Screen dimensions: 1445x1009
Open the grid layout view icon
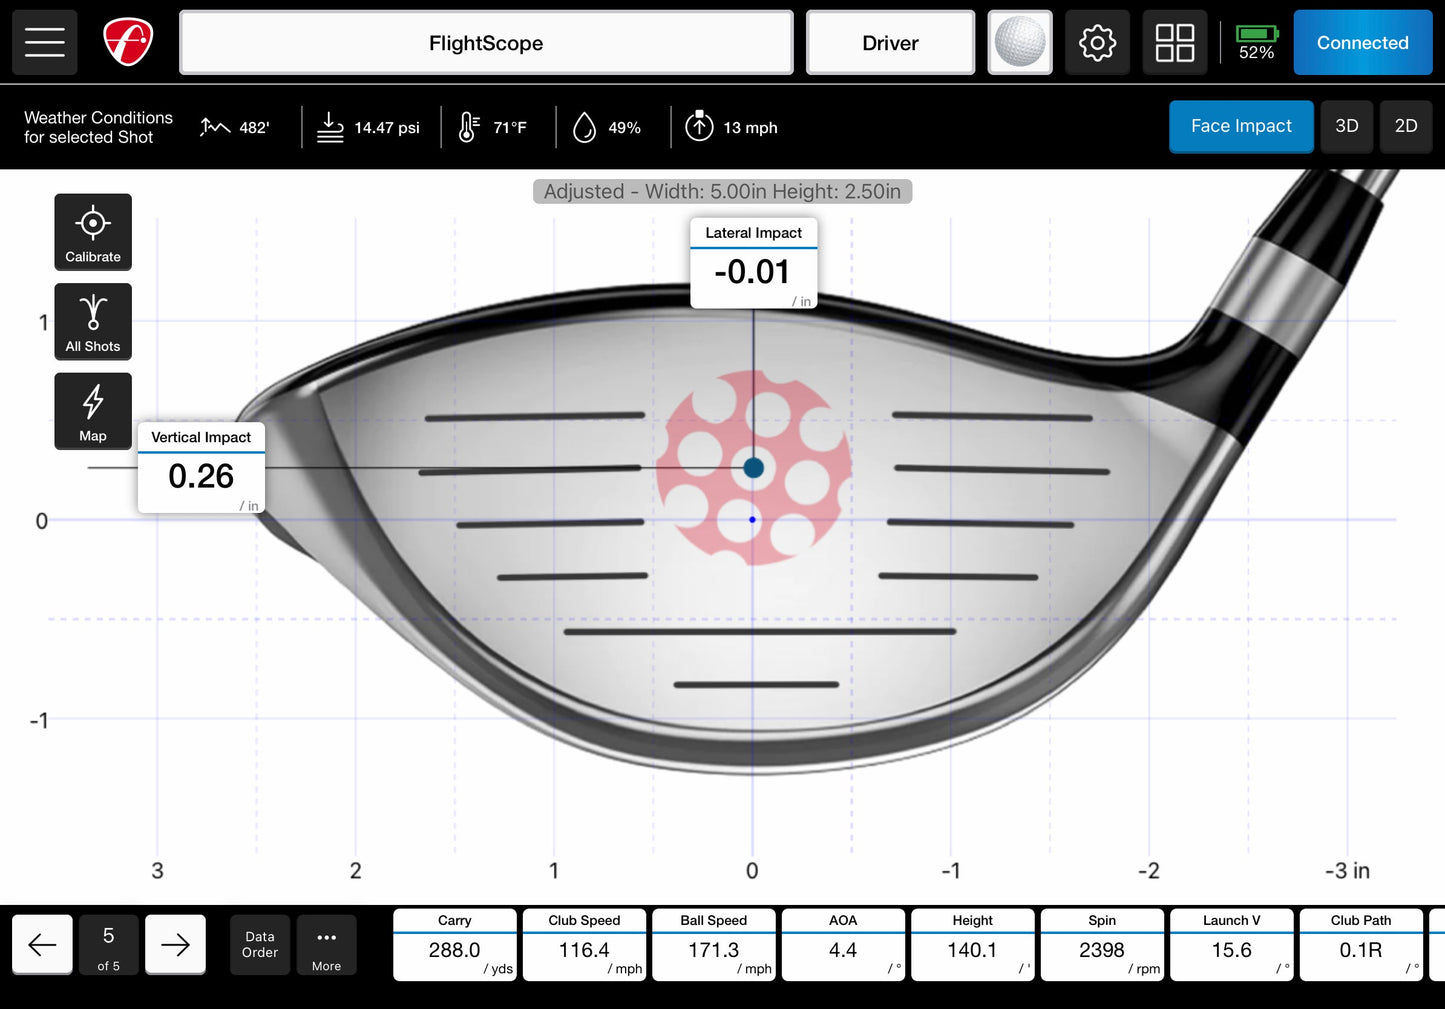click(1174, 43)
